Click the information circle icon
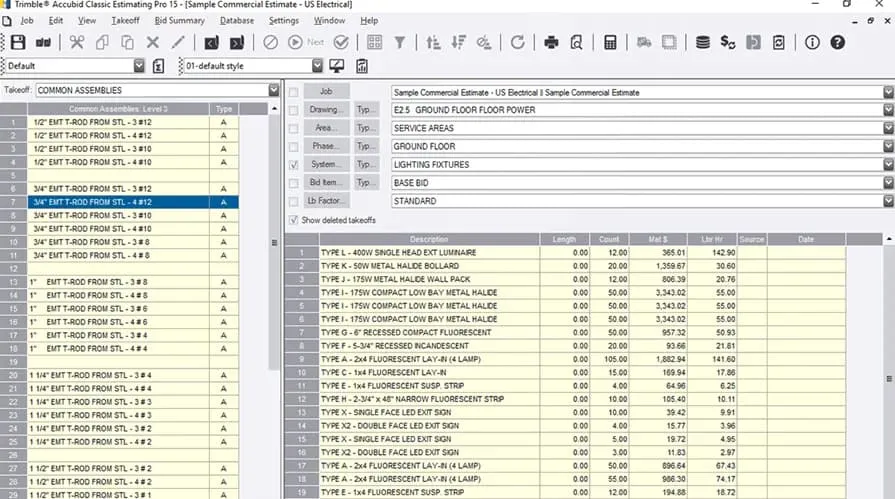This screenshot has width=895, height=499. click(x=812, y=42)
